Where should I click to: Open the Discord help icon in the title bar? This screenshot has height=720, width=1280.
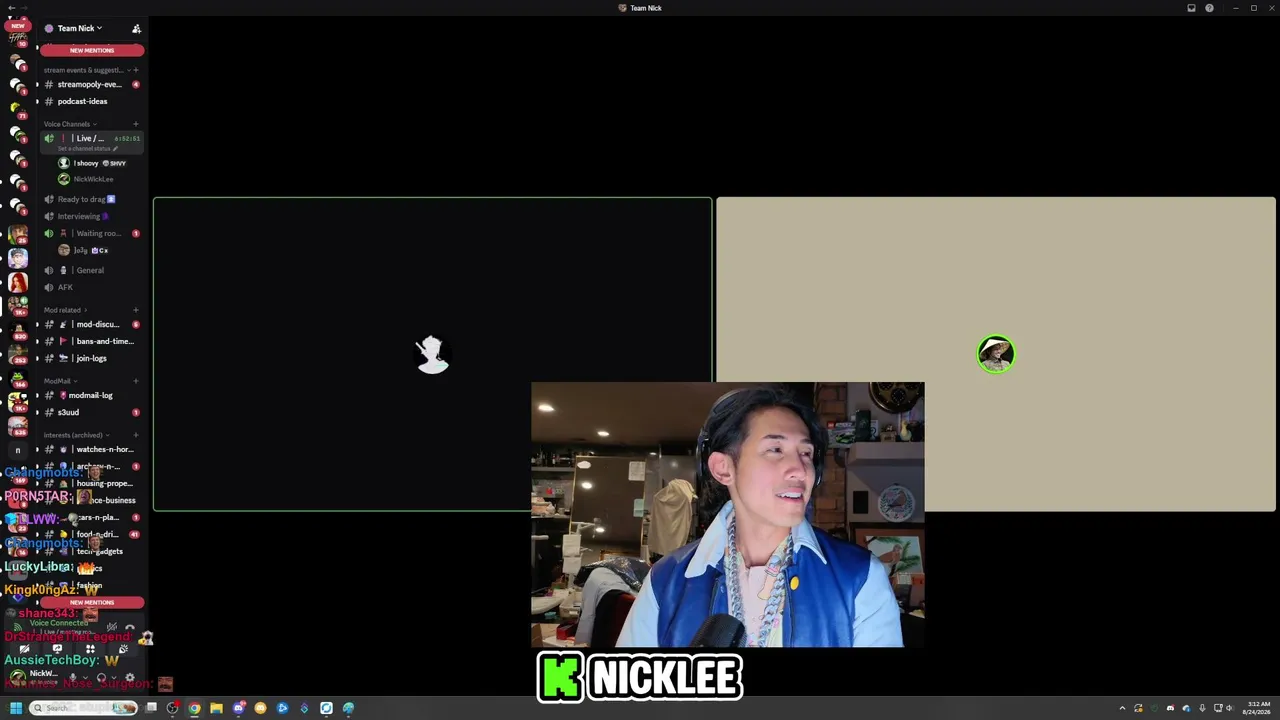click(1209, 8)
